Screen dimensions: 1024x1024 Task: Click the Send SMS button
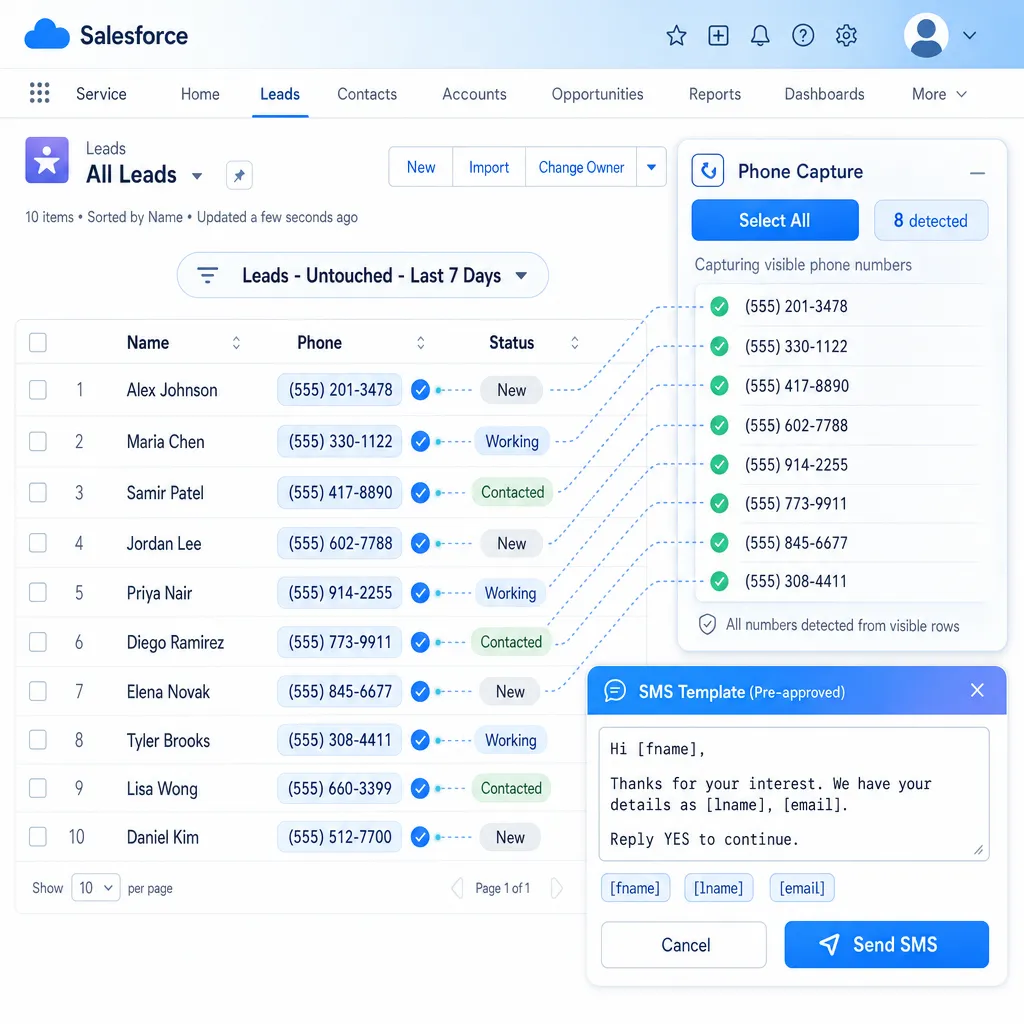[886, 944]
